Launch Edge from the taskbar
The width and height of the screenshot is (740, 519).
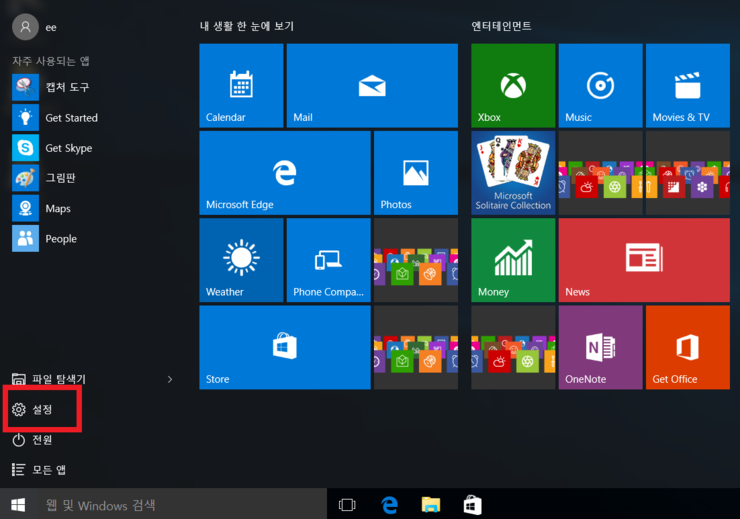[389, 505]
